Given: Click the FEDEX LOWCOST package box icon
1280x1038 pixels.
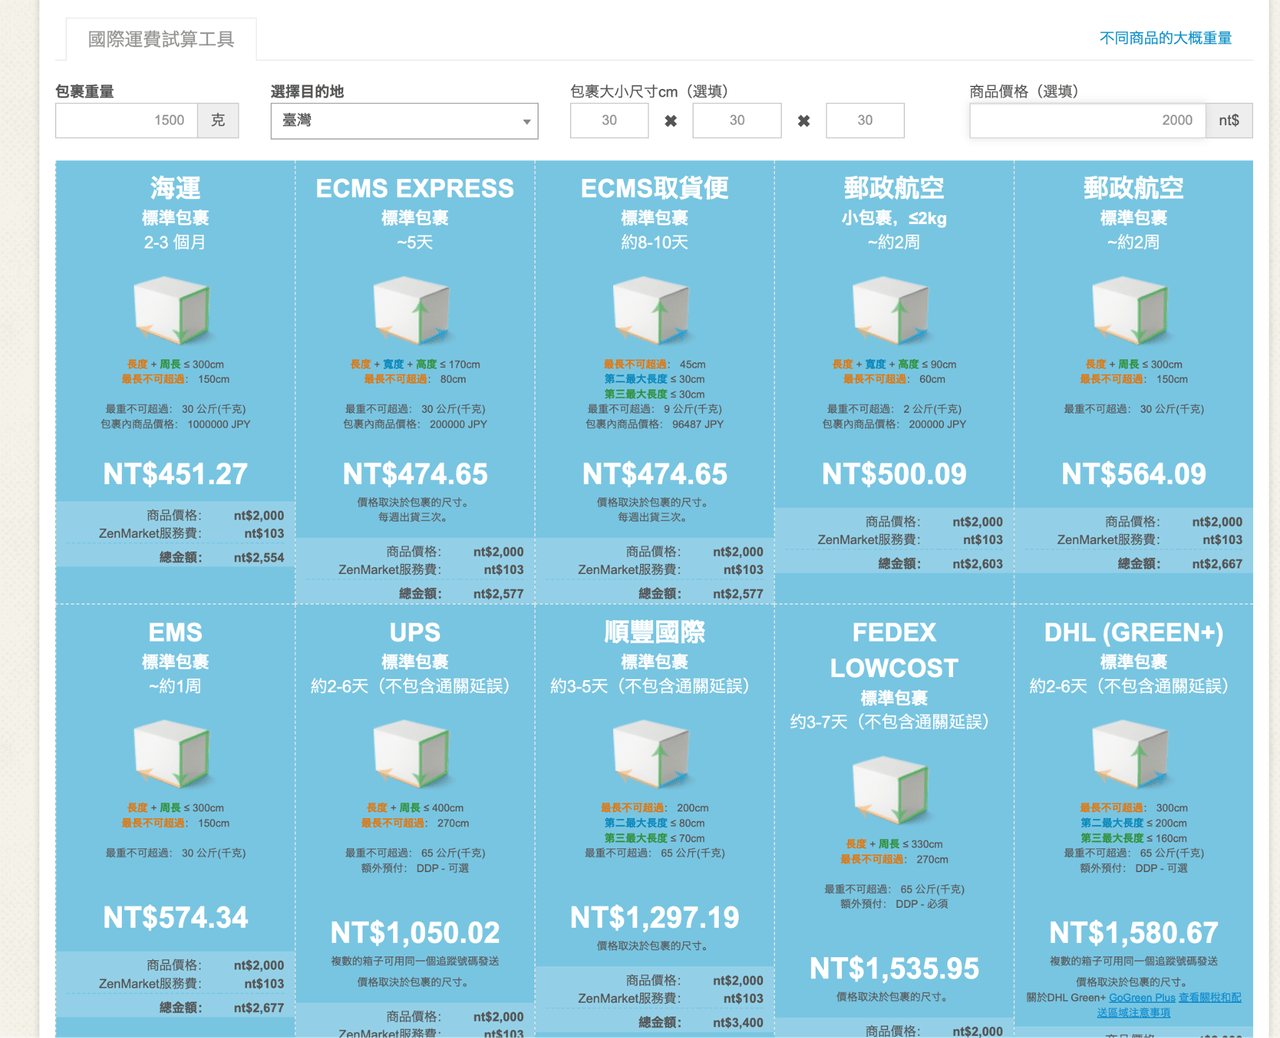Looking at the screenshot, I should (x=891, y=791).
